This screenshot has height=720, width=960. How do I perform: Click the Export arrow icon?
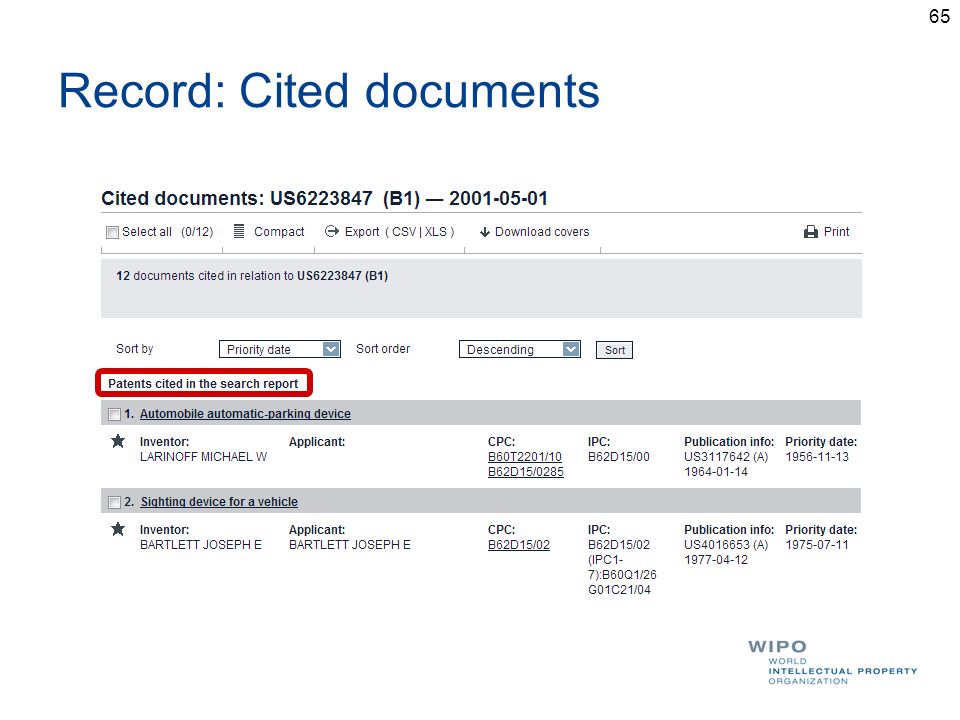[x=332, y=231]
